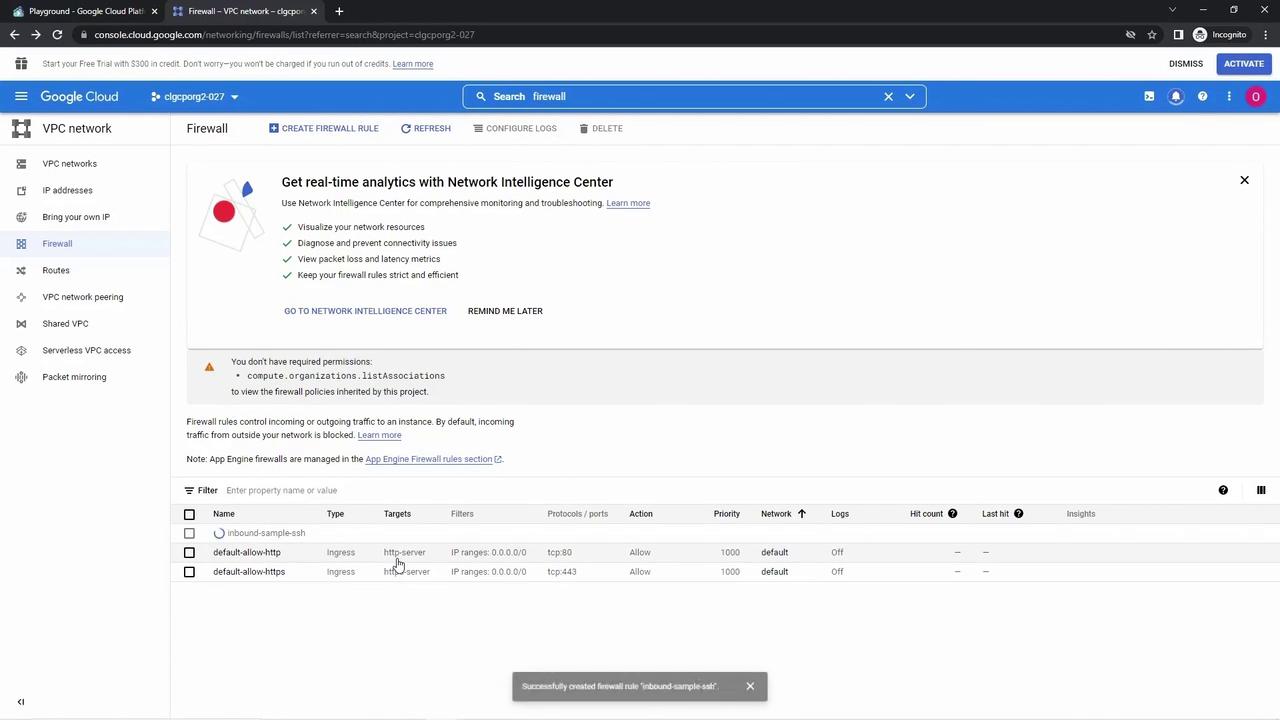Screen dimensions: 1280x720
Task: Click the search field containing firewall
Action: 694,97
